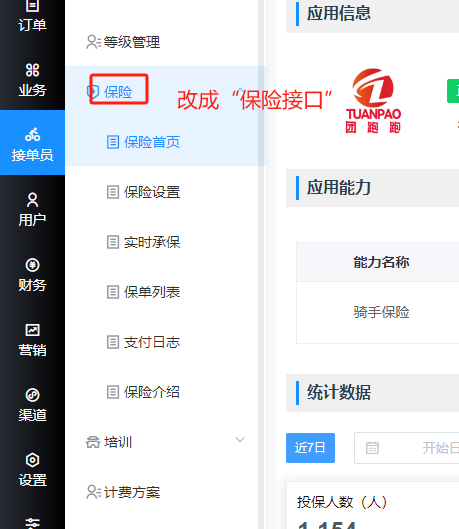Open the 渠道 link icon
Viewport: 459px width, 529px height.
click(x=32, y=395)
